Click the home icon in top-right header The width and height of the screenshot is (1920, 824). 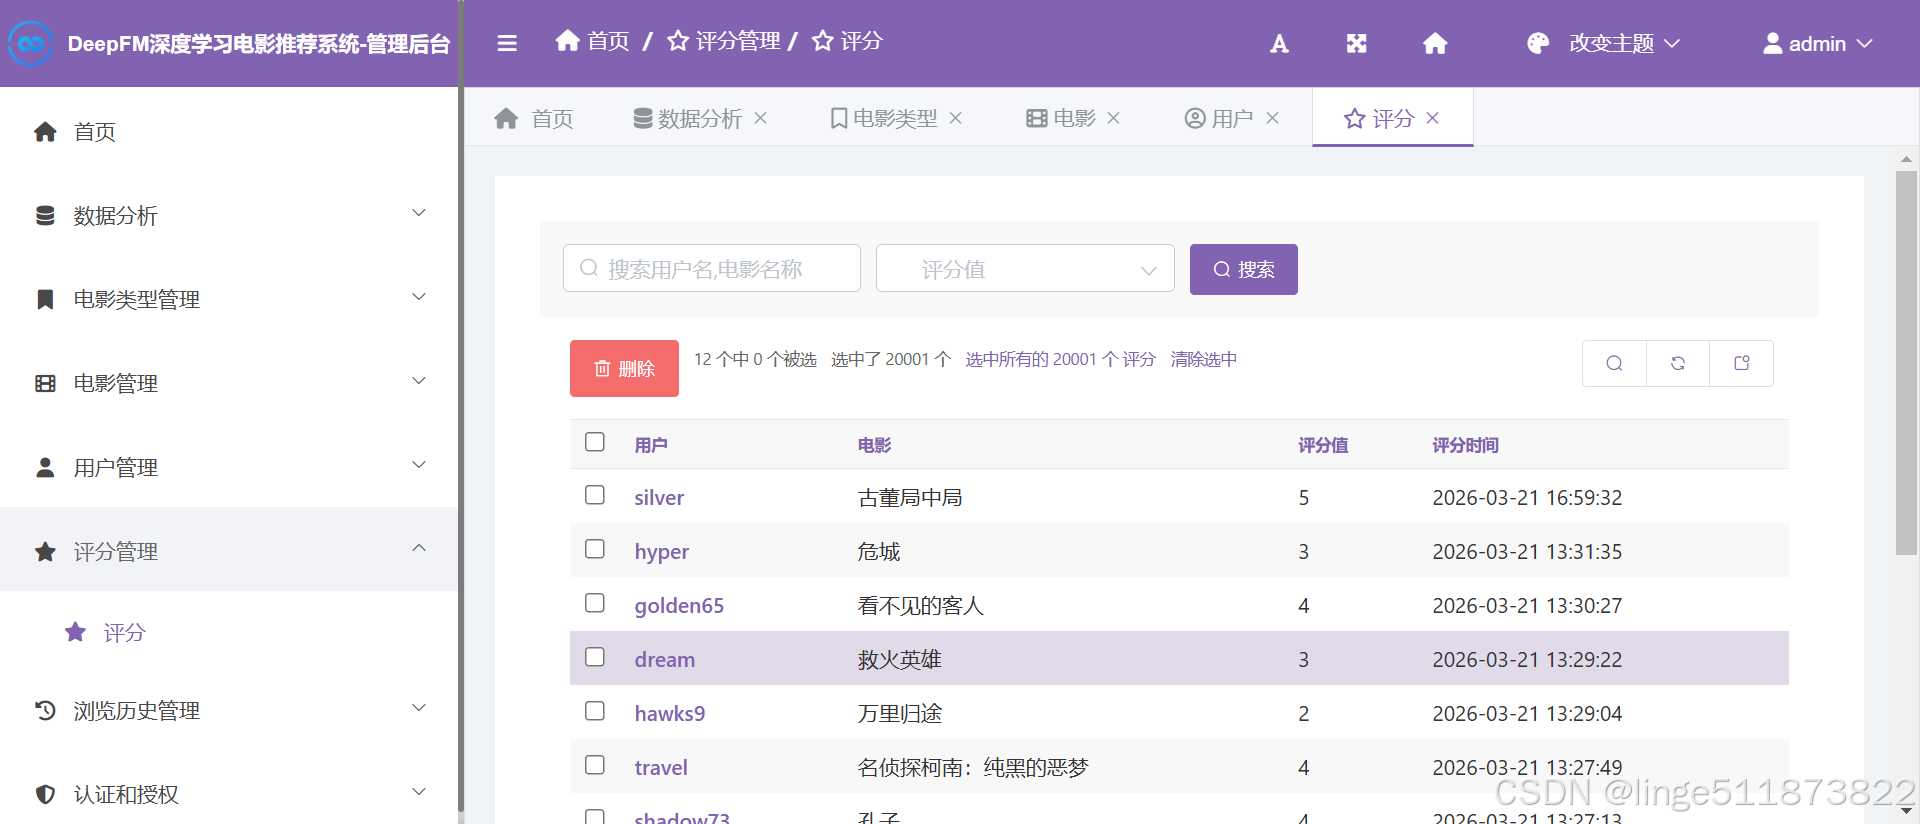pos(1435,43)
